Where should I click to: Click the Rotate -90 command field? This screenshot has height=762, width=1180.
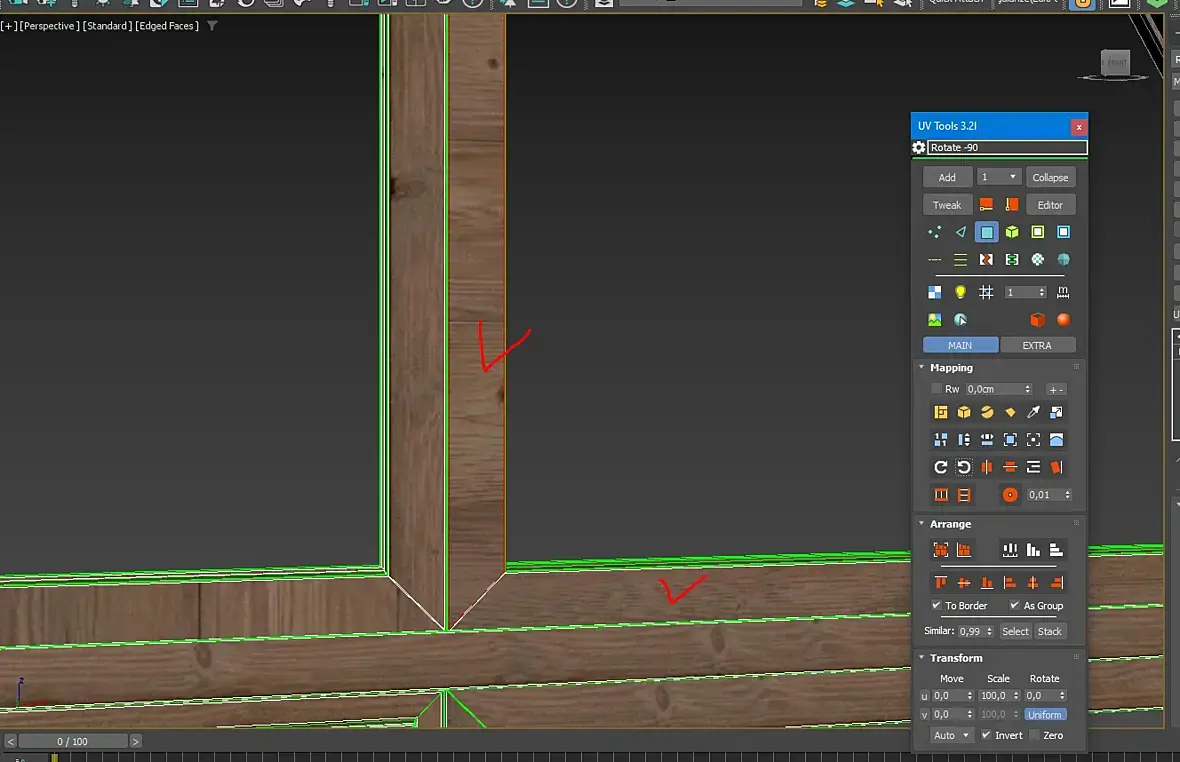click(1007, 147)
